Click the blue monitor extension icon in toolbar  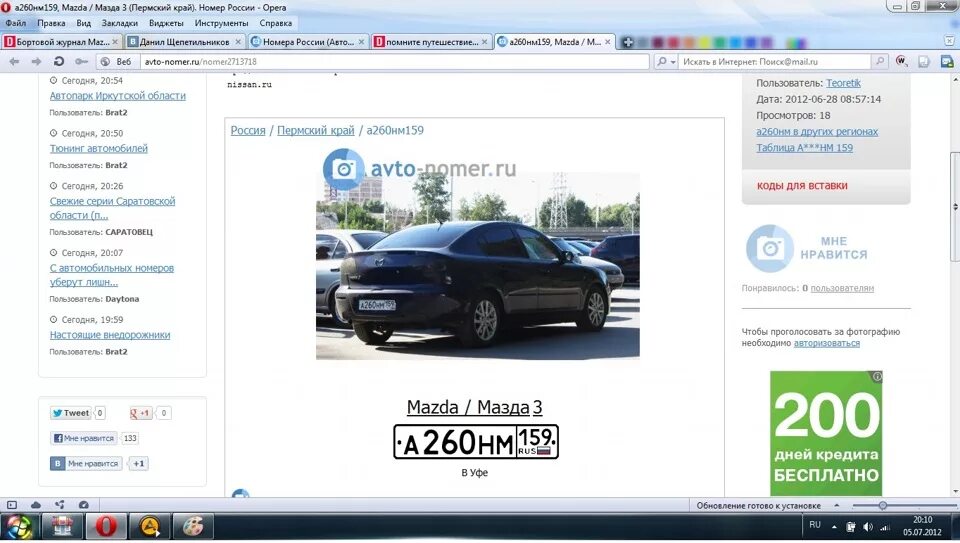tap(947, 61)
